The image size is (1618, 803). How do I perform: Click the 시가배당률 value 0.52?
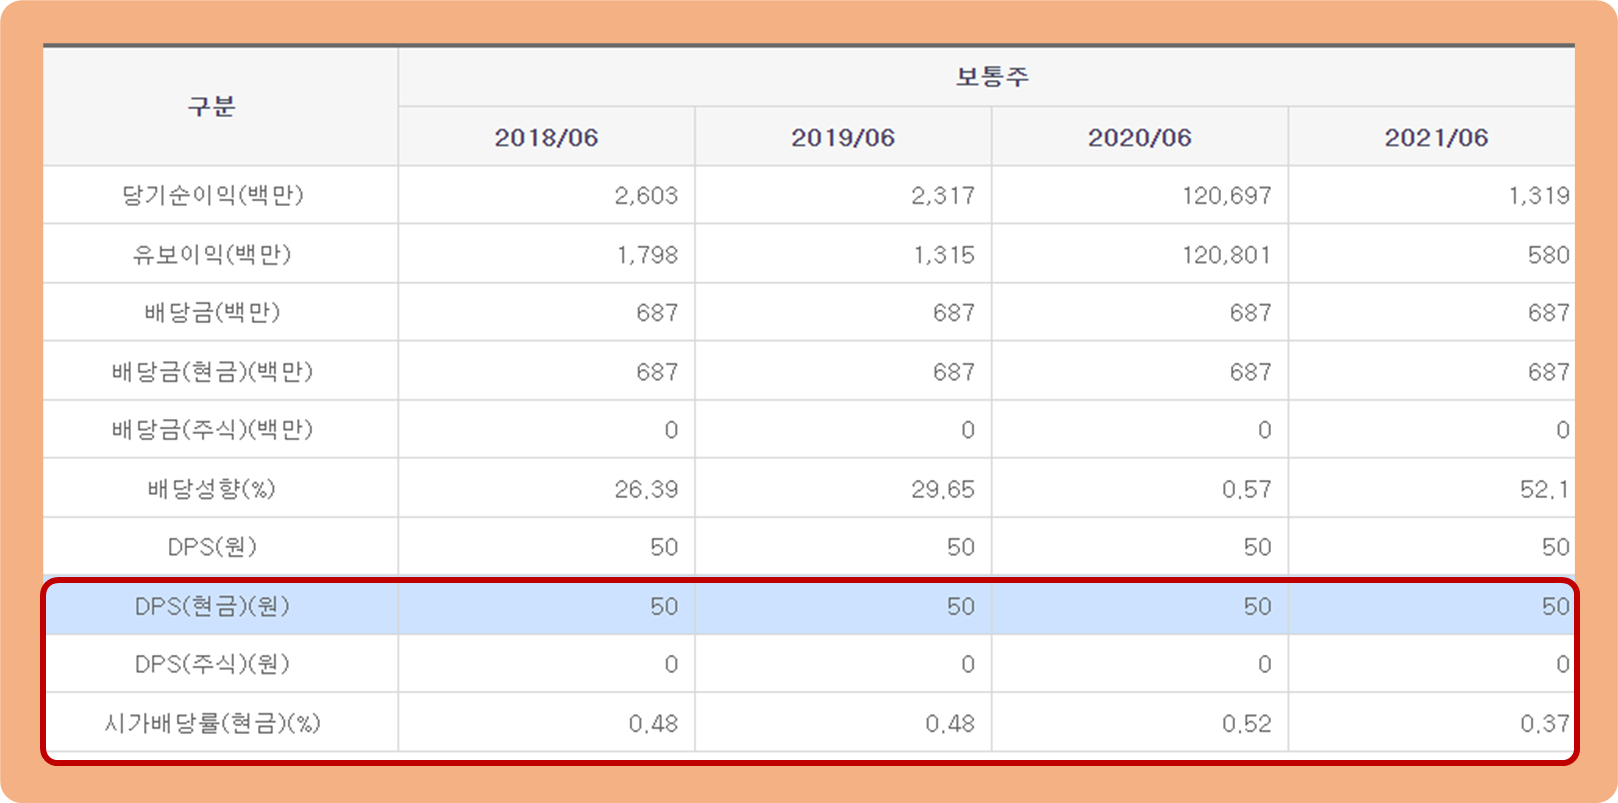1247,723
